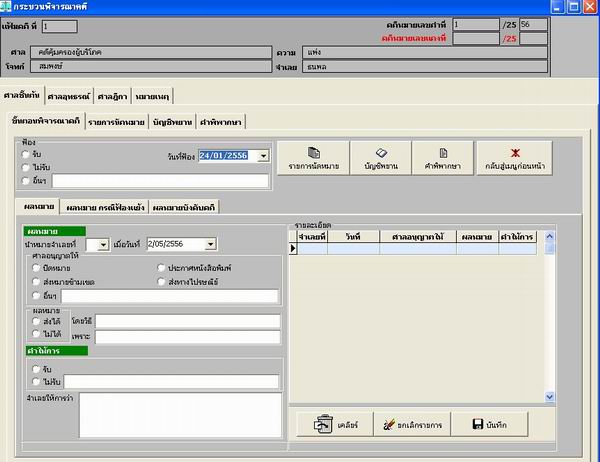Click the วันที่ column header in grid

click(x=353, y=237)
